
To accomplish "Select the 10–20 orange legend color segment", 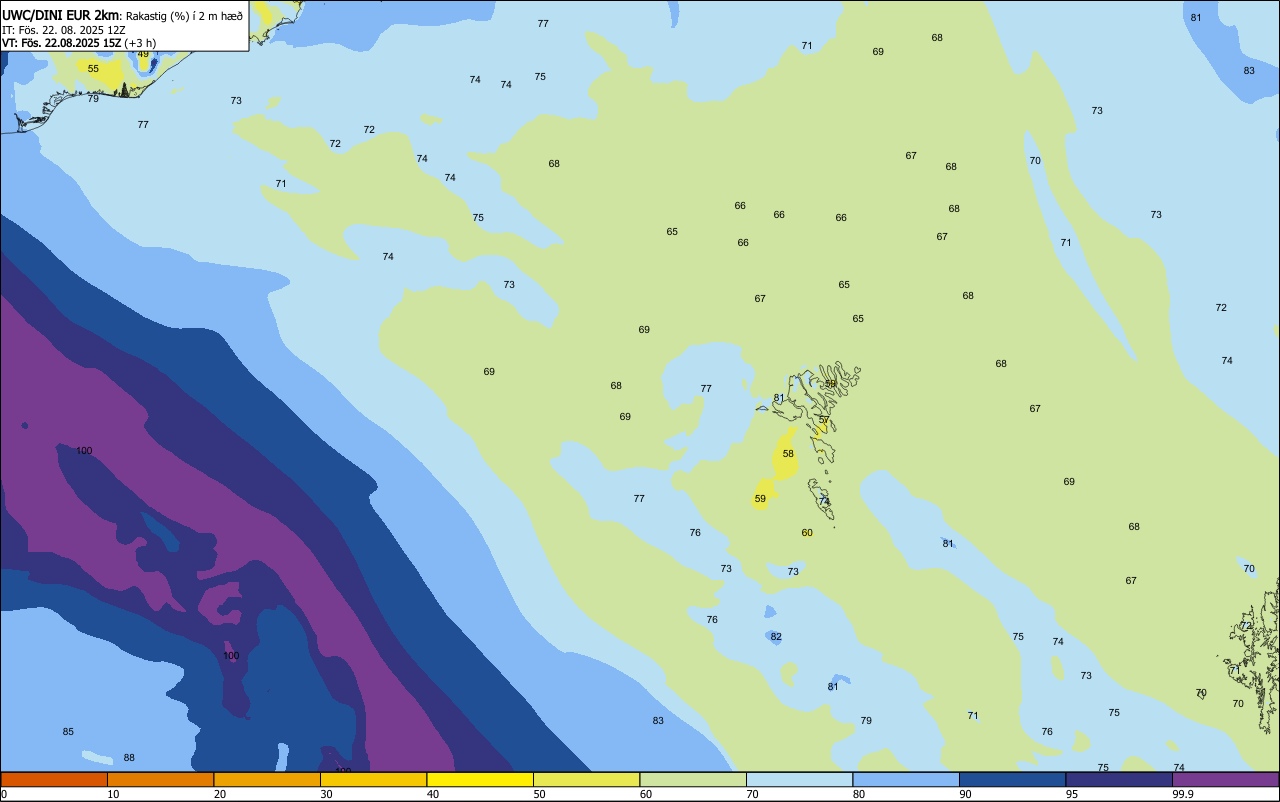I will pyautogui.click(x=160, y=779).
